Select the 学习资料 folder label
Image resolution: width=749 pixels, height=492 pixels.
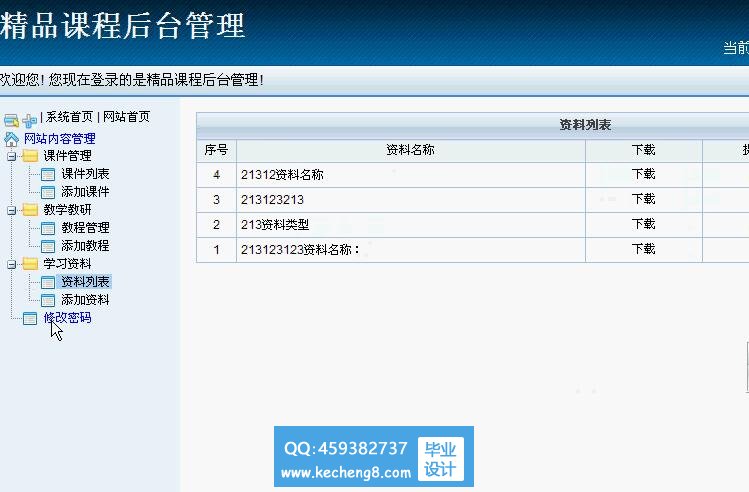[67, 264]
